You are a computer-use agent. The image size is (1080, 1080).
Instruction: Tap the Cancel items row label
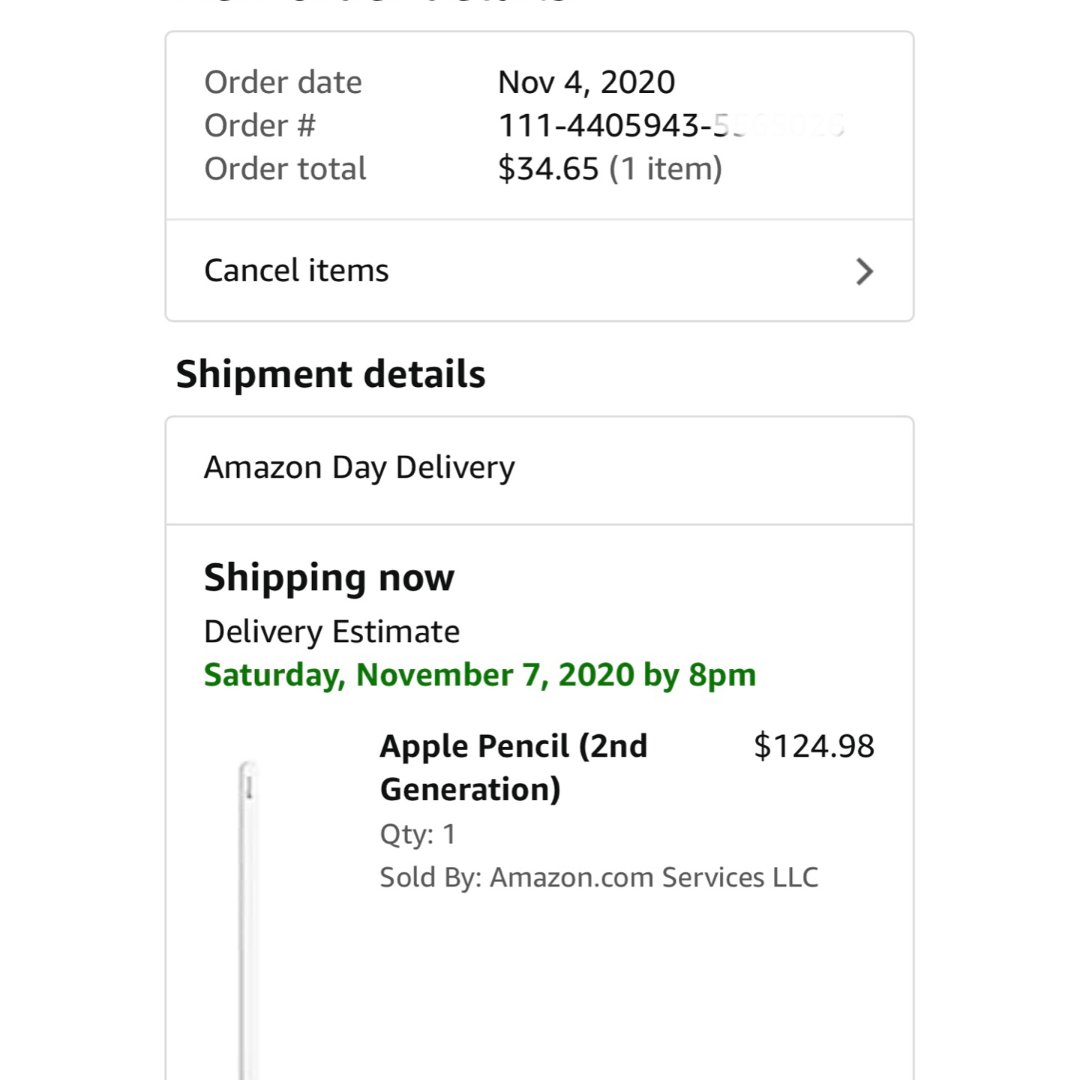tap(296, 270)
